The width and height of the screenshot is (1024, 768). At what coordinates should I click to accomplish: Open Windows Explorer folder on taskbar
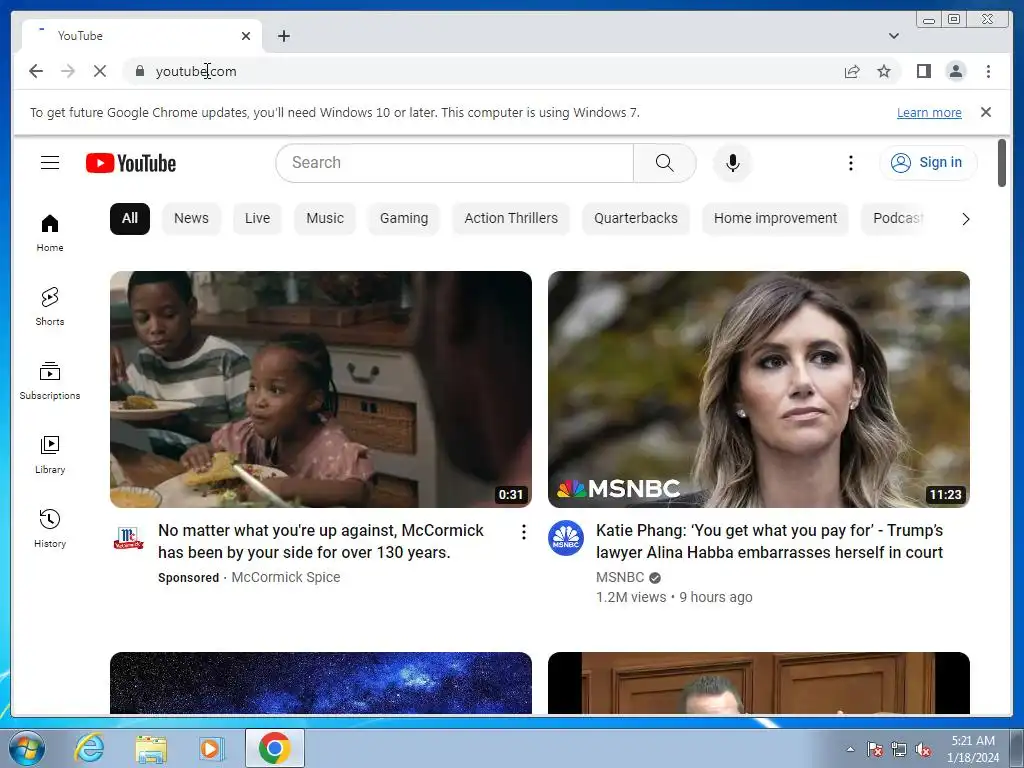(x=151, y=749)
